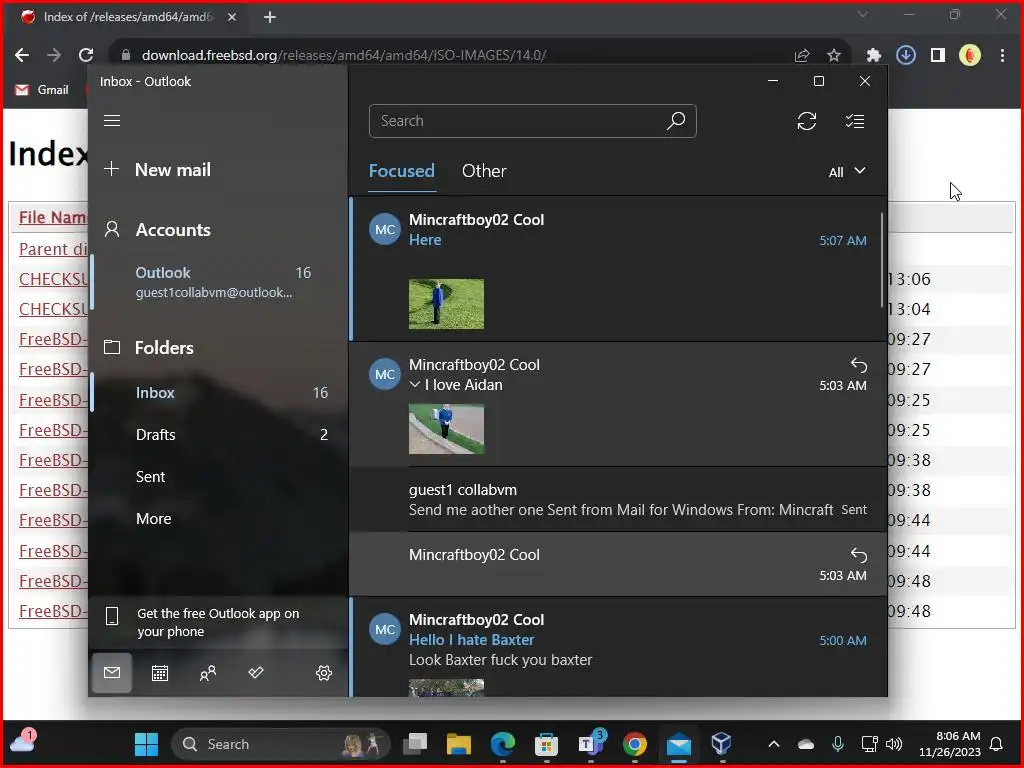Open the email titled Here
1024x768 pixels.
(618, 269)
